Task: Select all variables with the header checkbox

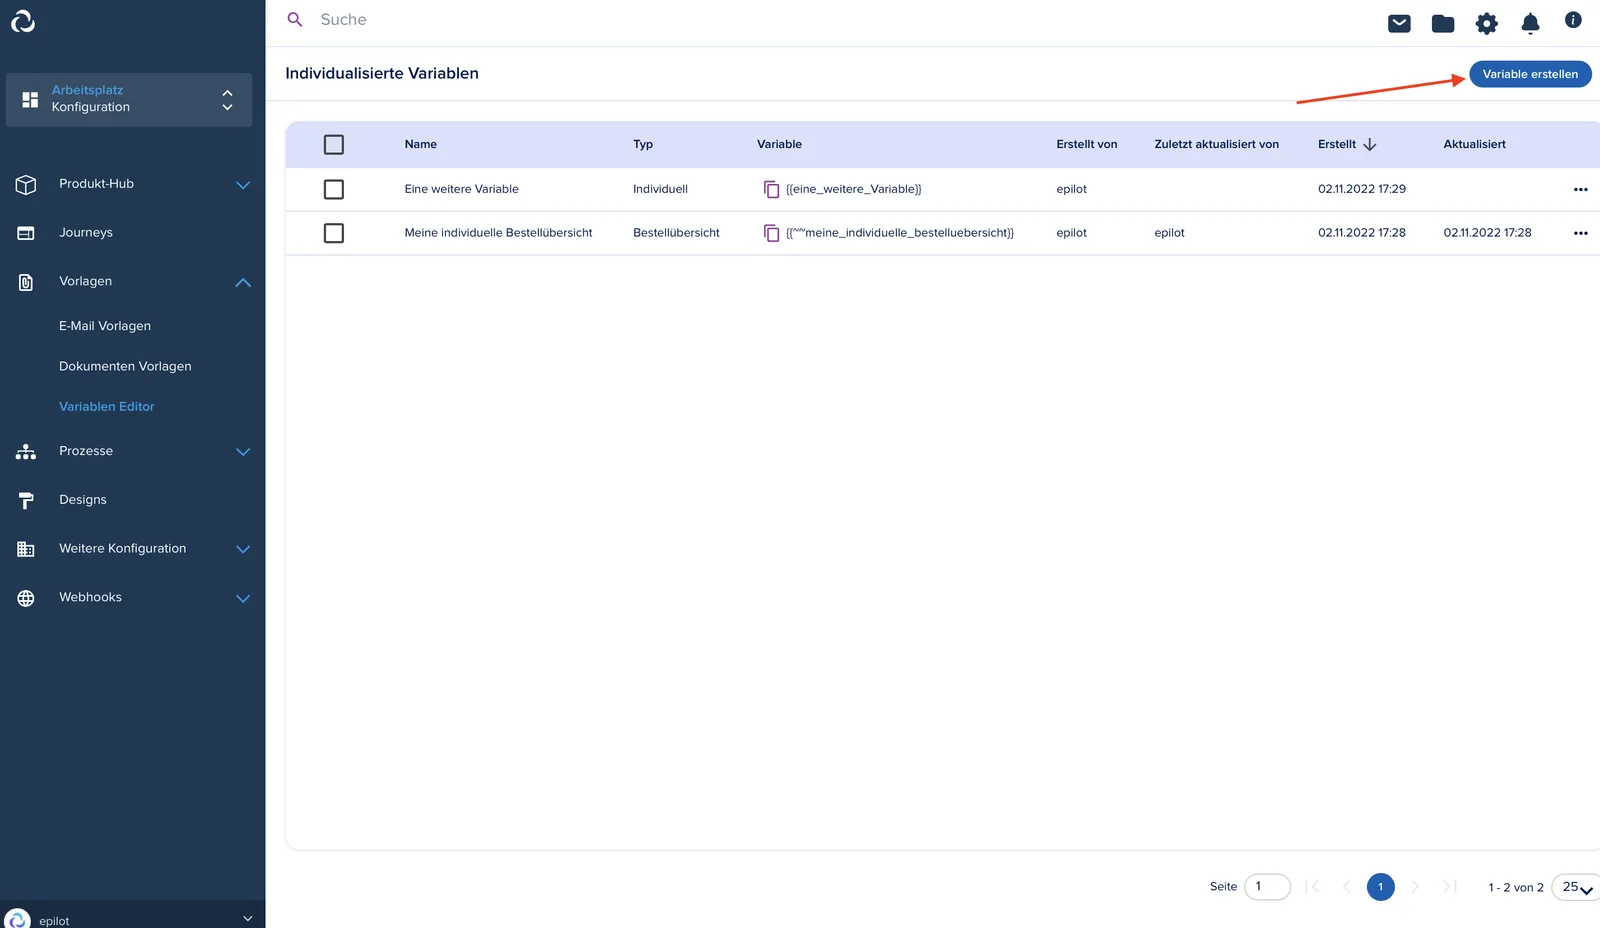Action: (x=334, y=144)
